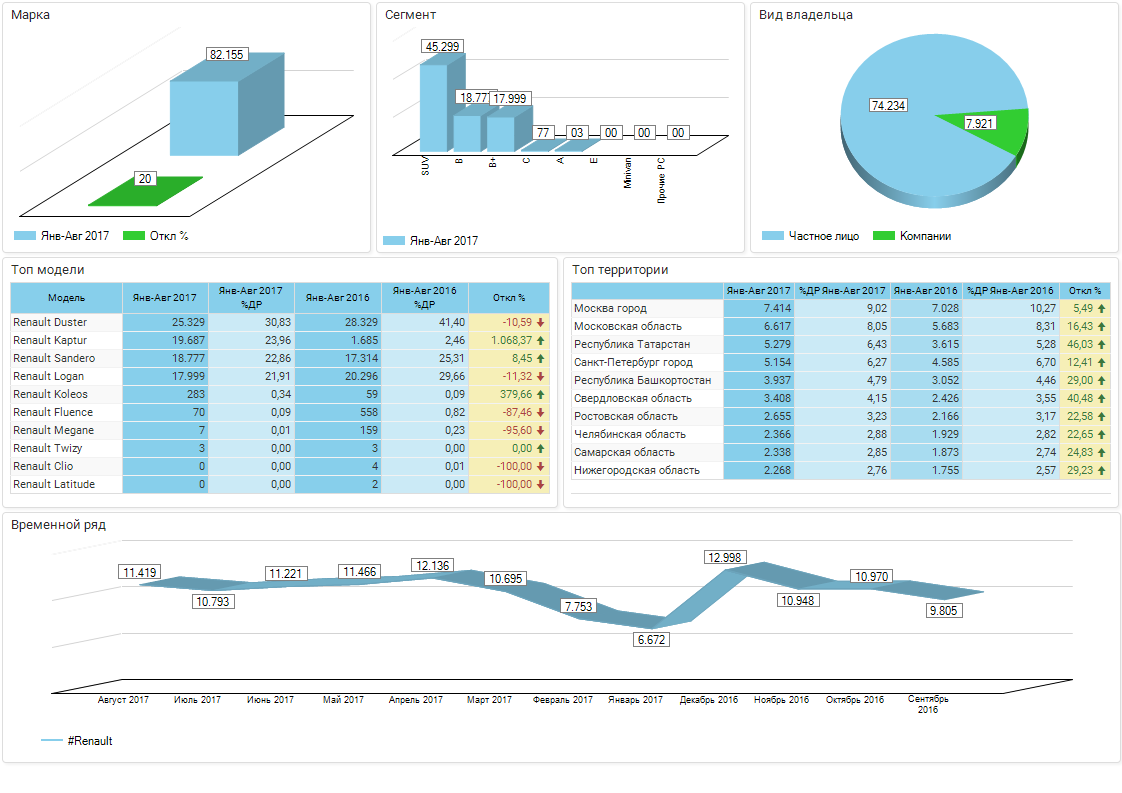Click the down arrow in Renault Latitude row

541,484
